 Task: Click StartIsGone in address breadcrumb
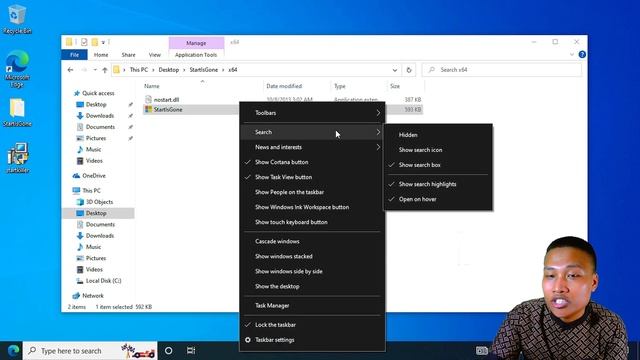coord(204,70)
